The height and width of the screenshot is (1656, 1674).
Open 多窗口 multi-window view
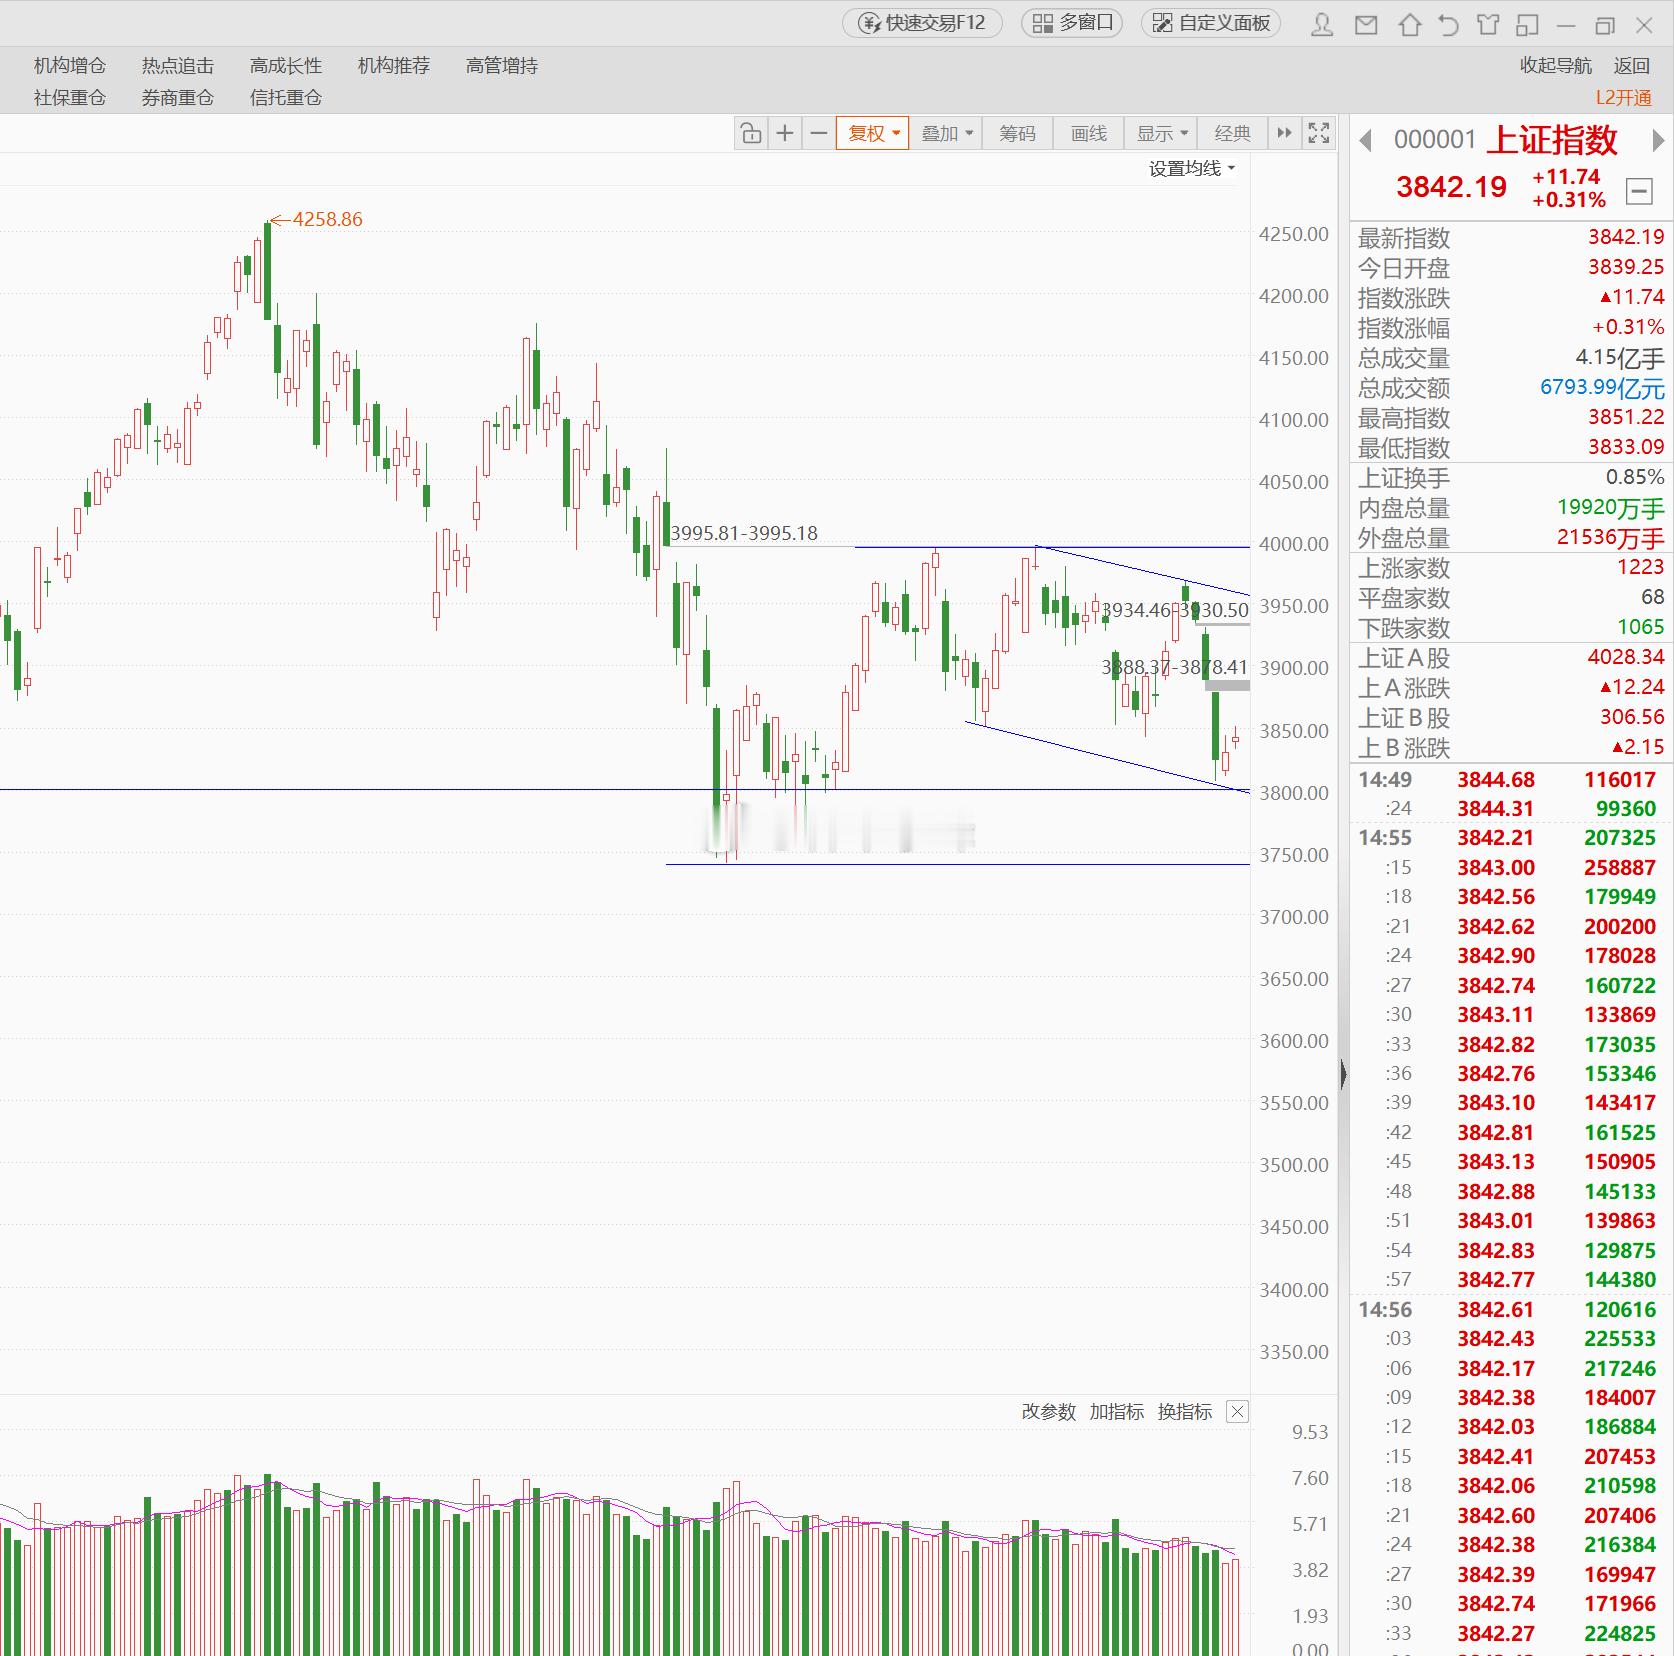point(1072,23)
